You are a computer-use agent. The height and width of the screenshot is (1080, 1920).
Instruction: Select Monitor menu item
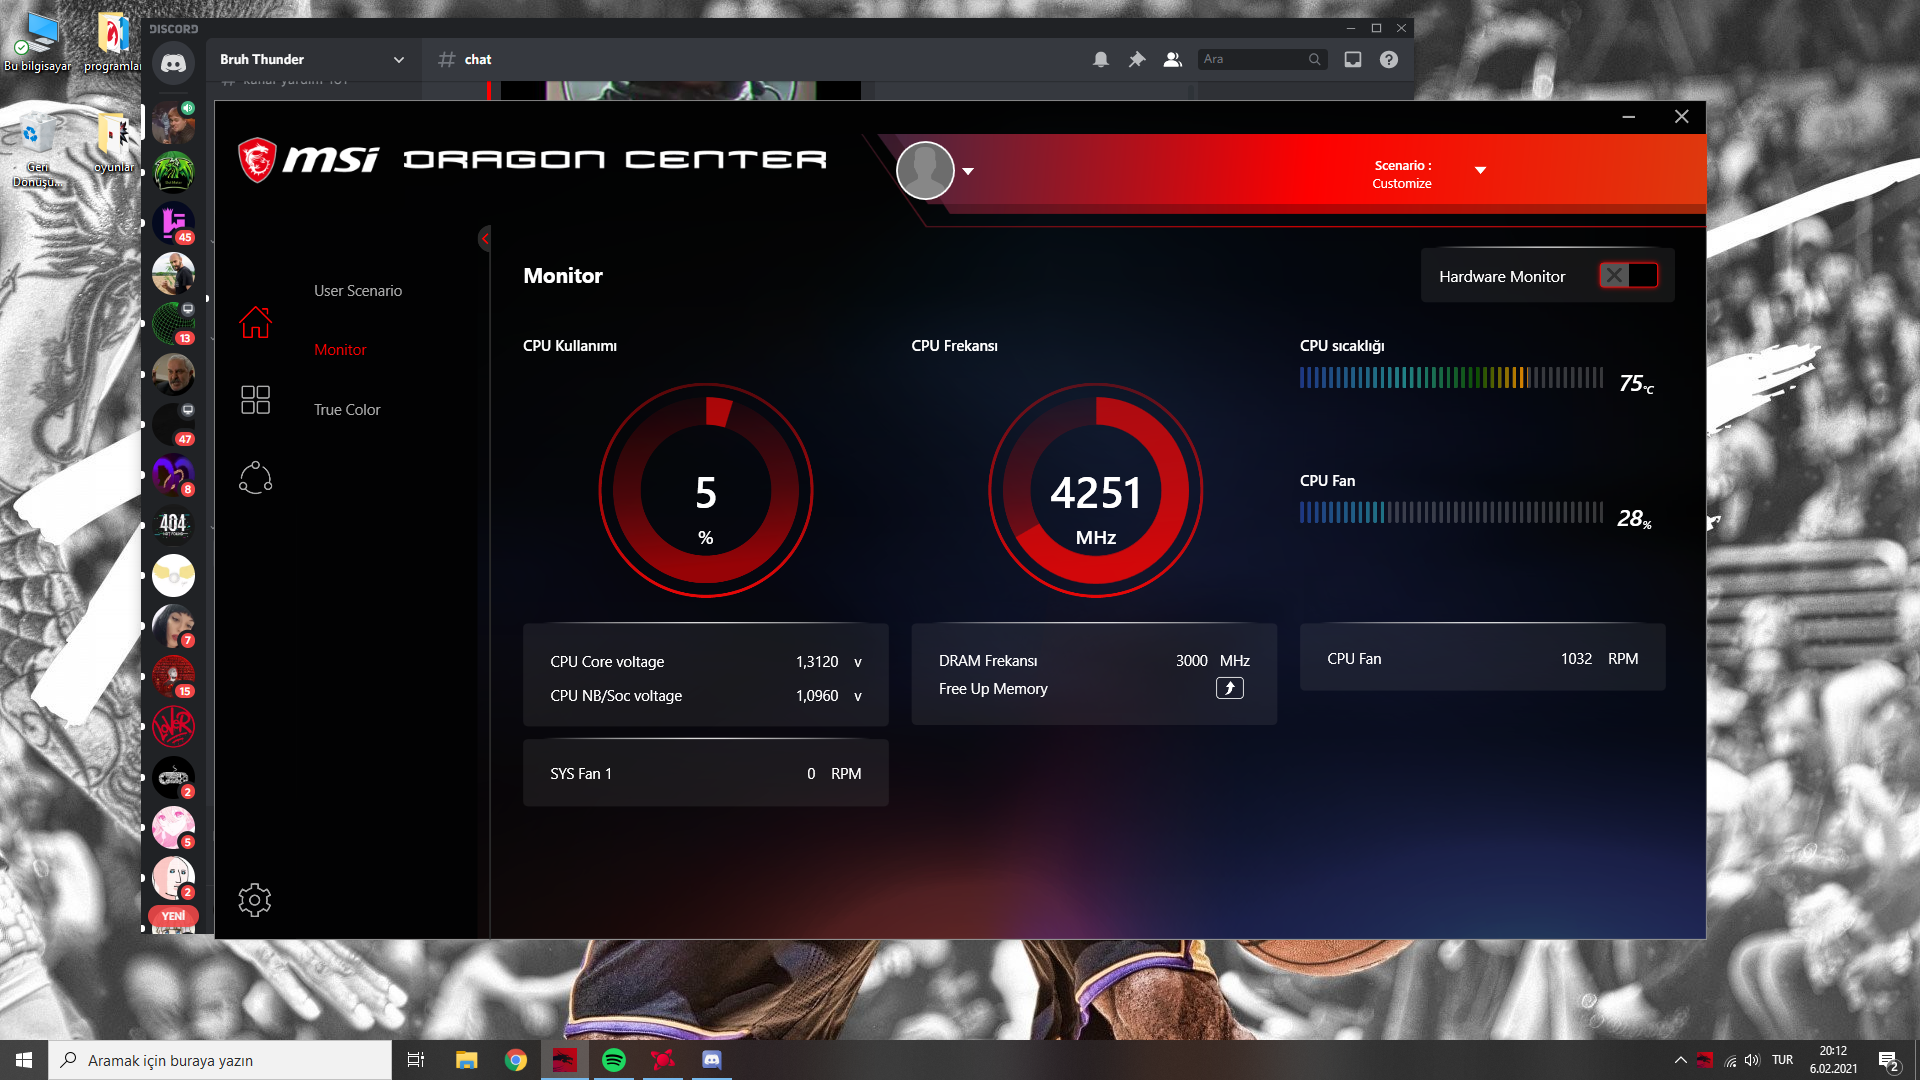(x=340, y=350)
